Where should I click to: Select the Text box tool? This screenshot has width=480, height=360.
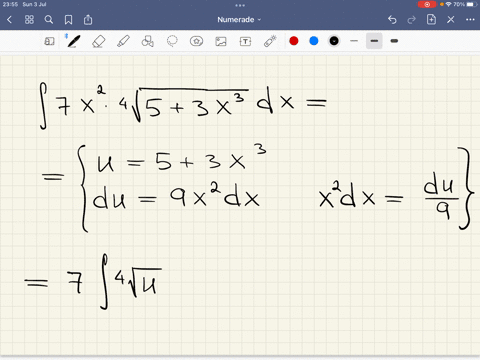pyautogui.click(x=245, y=41)
